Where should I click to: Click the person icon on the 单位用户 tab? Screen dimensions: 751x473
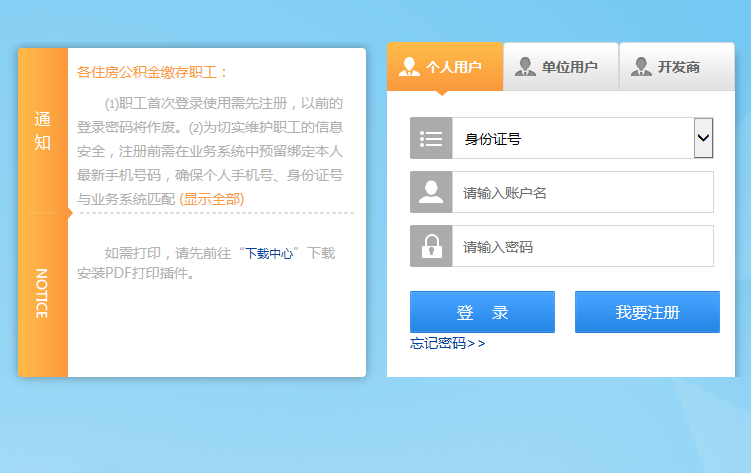[525, 67]
